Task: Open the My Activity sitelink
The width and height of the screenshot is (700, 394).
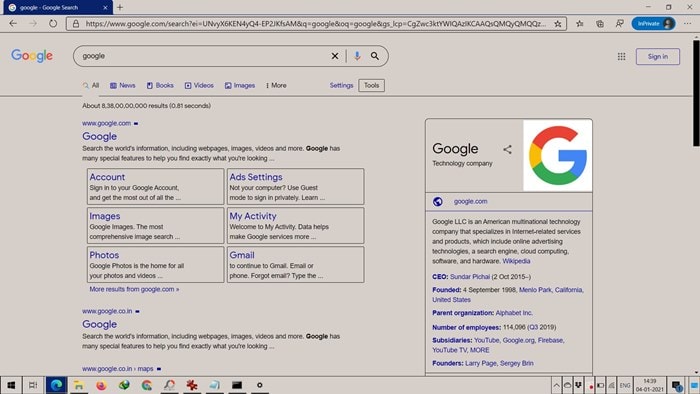Action: (x=253, y=216)
